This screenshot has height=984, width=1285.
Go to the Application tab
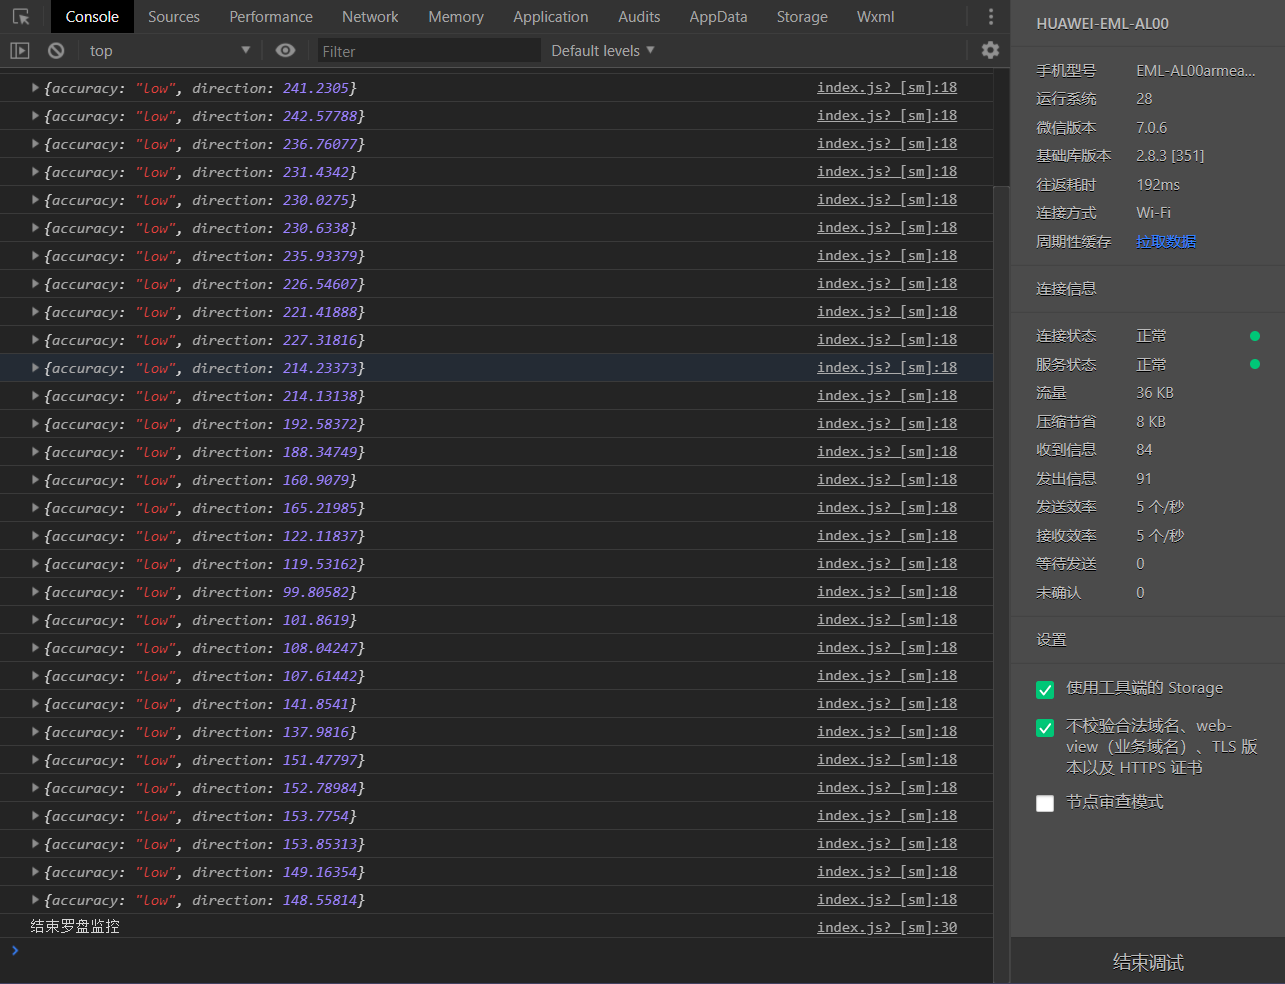tap(551, 17)
